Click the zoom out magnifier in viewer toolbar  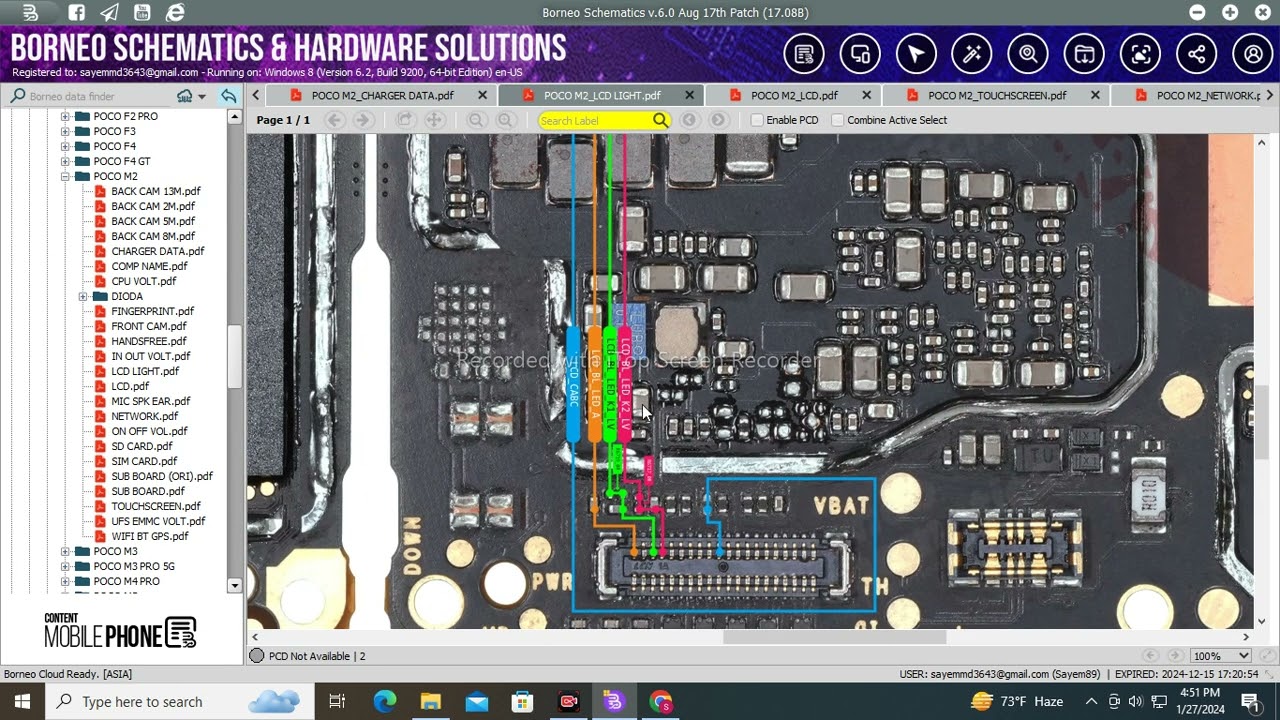pos(477,120)
